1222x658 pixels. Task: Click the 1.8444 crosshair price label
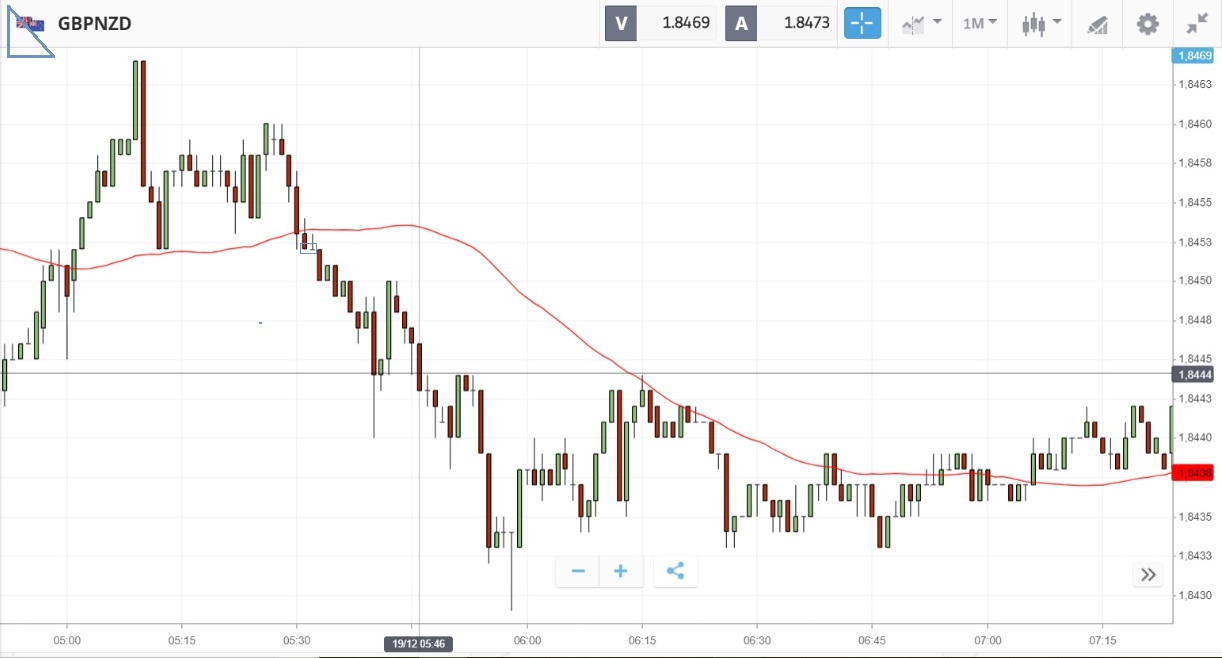1194,374
